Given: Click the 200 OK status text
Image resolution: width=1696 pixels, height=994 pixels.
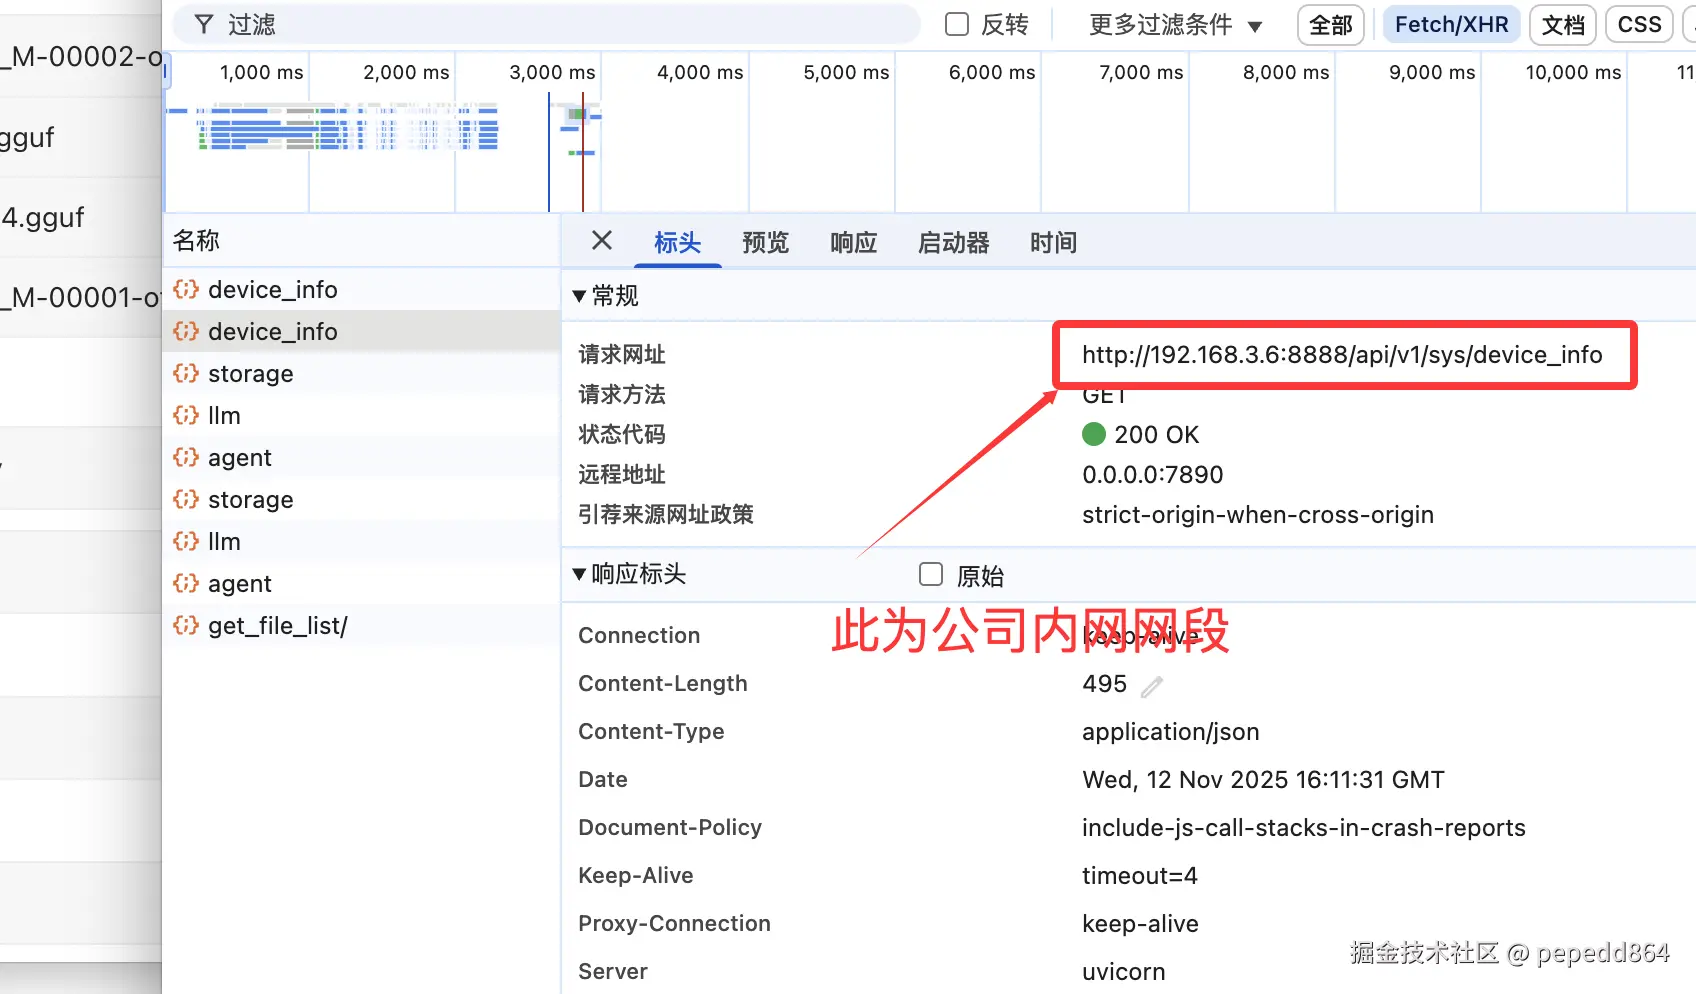Looking at the screenshot, I should [x=1157, y=435].
